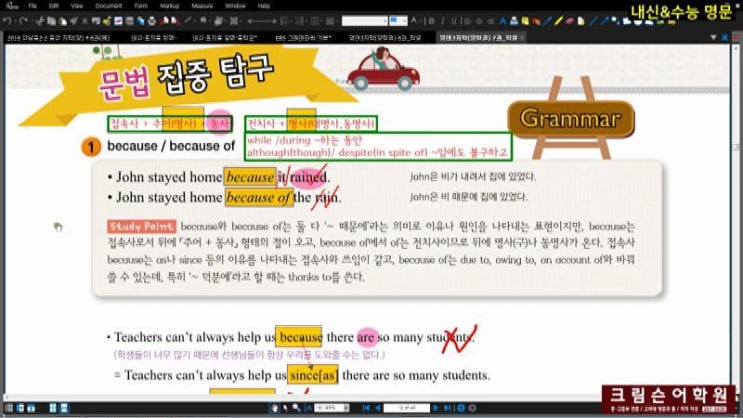Select the blue Line tool
The width and height of the screenshot is (743, 418).
pos(594,21)
